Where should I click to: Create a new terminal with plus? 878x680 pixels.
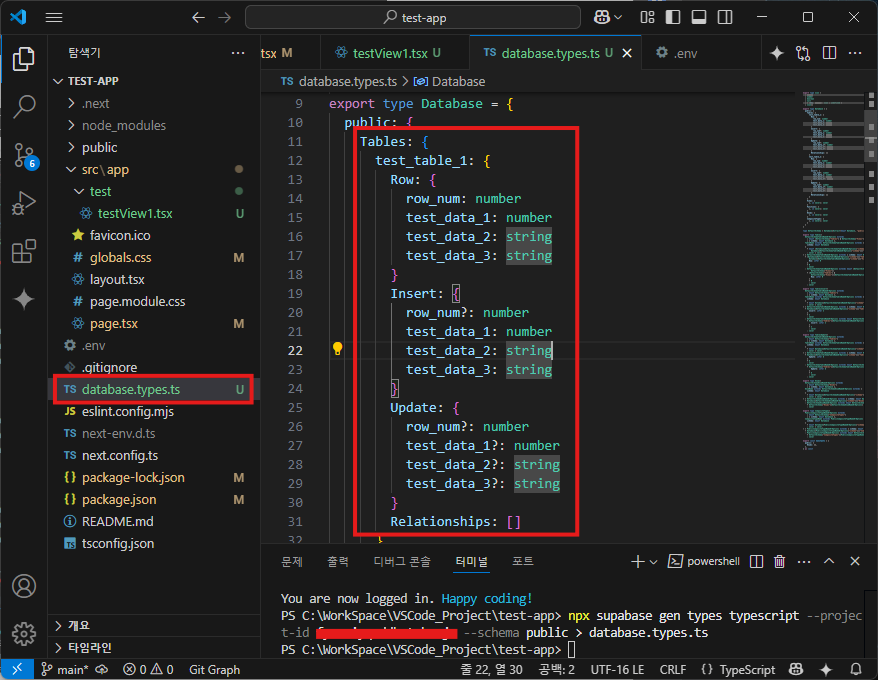tap(637, 561)
